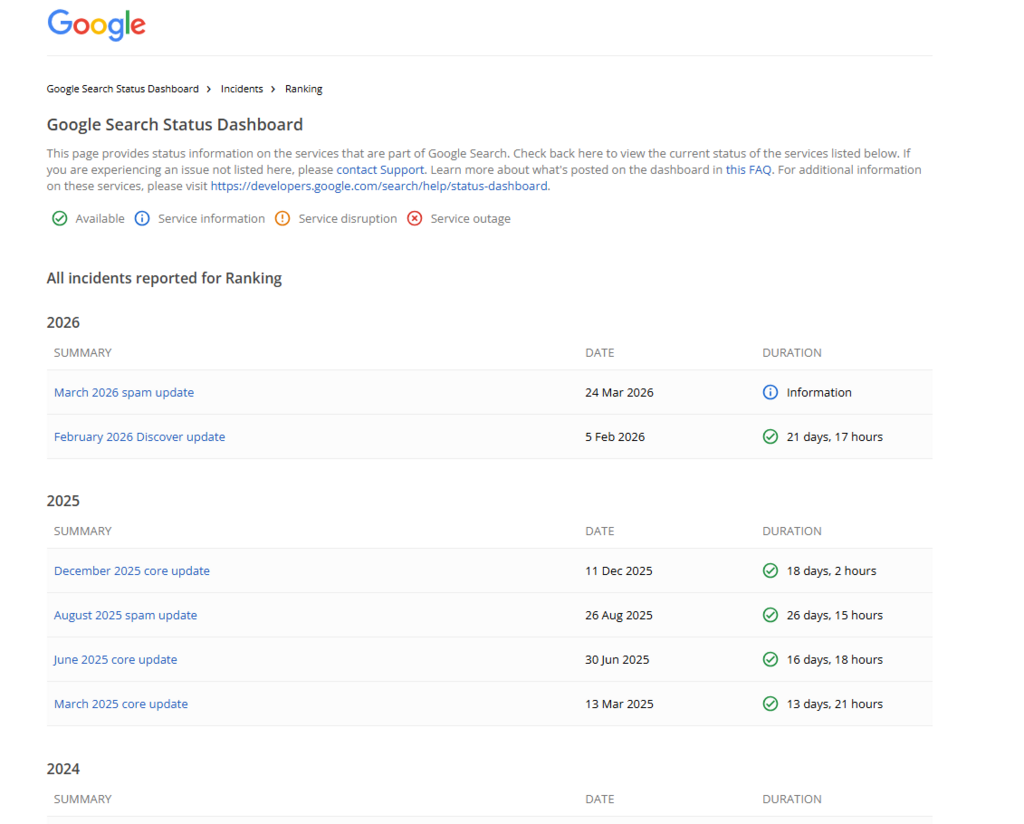Click the green check beside December 2025 core update
Screen dimensions: 1024x824
pos(770,570)
